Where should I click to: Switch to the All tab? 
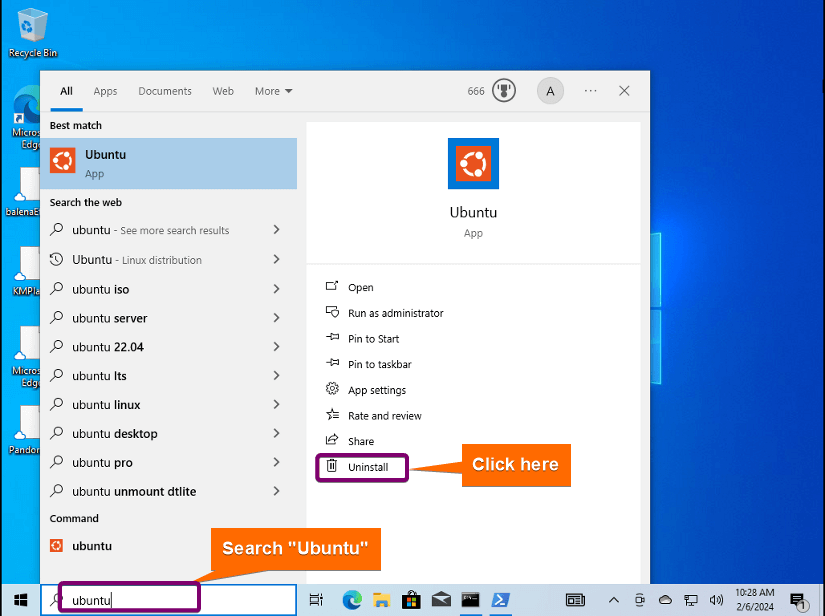pos(66,91)
